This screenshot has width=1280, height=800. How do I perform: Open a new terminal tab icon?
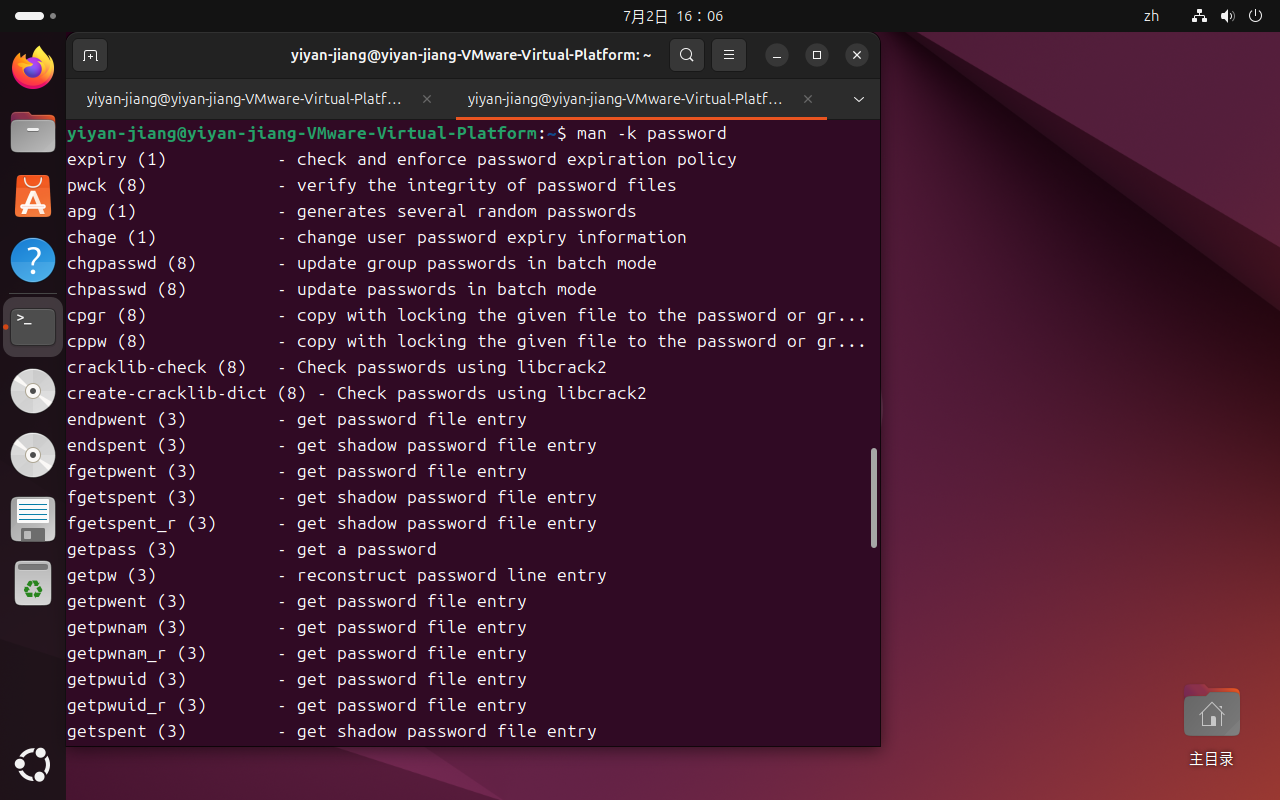90,55
